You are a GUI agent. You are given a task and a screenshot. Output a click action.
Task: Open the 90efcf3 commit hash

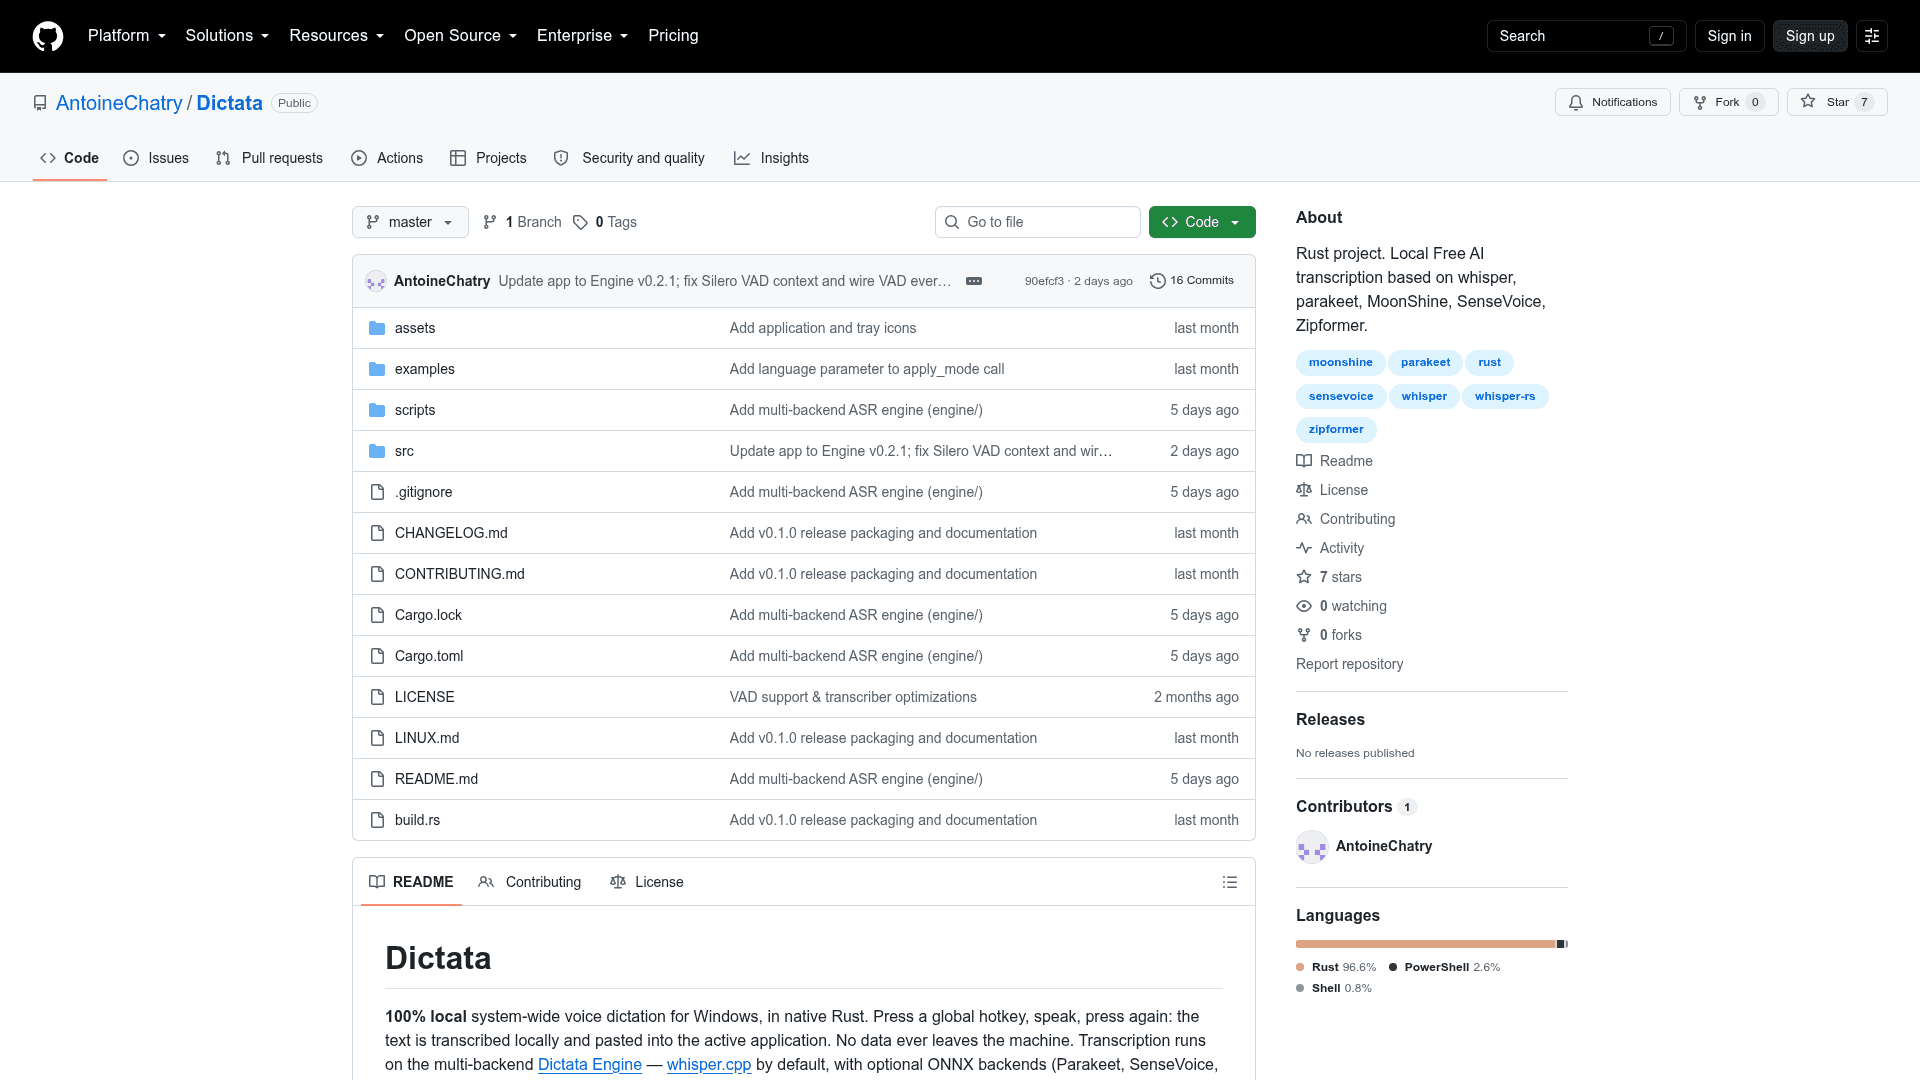point(1044,281)
